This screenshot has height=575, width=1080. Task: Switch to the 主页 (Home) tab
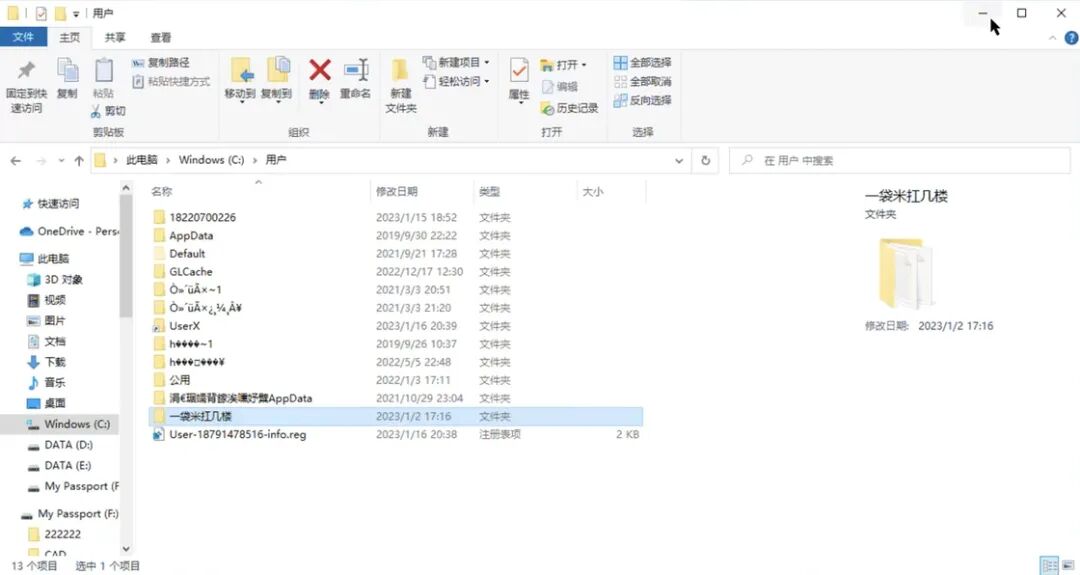pyautogui.click(x=70, y=38)
